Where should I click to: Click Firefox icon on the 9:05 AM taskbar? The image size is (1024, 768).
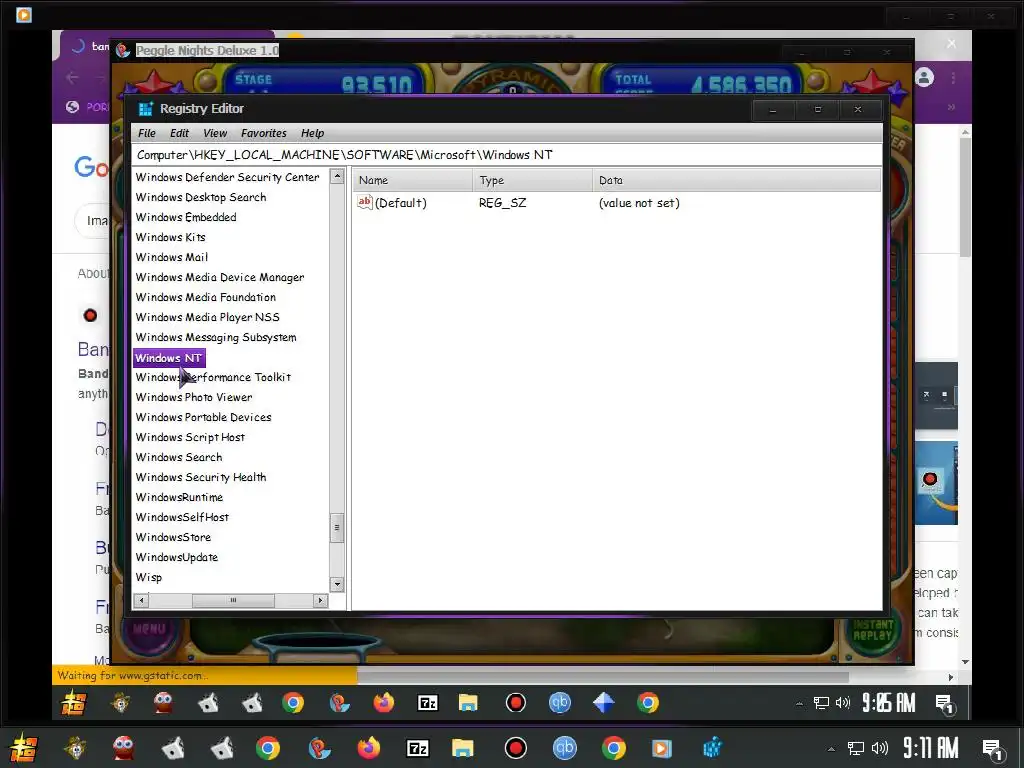[383, 703]
